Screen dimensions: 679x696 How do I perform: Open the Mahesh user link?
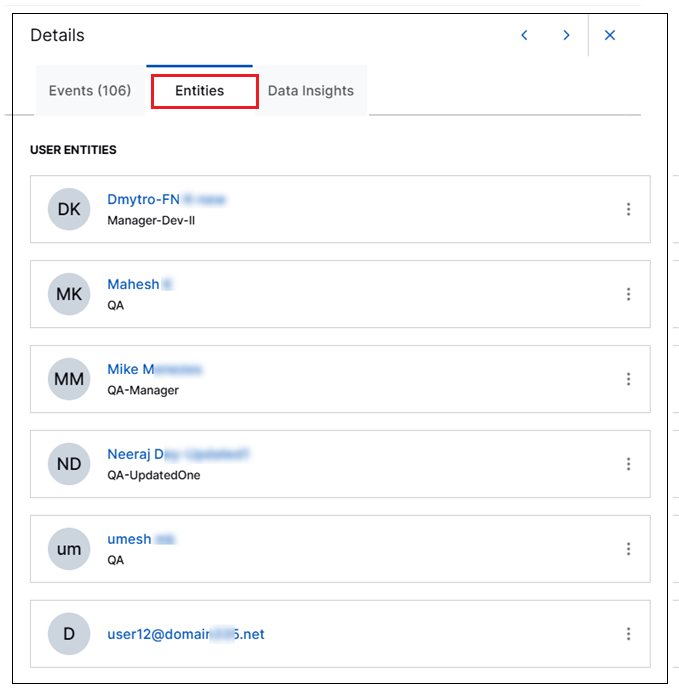click(x=139, y=284)
